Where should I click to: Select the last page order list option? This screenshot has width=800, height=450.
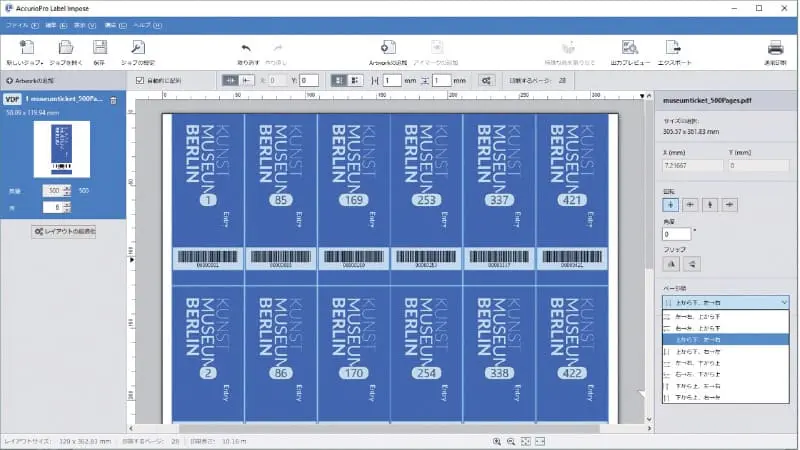727,397
